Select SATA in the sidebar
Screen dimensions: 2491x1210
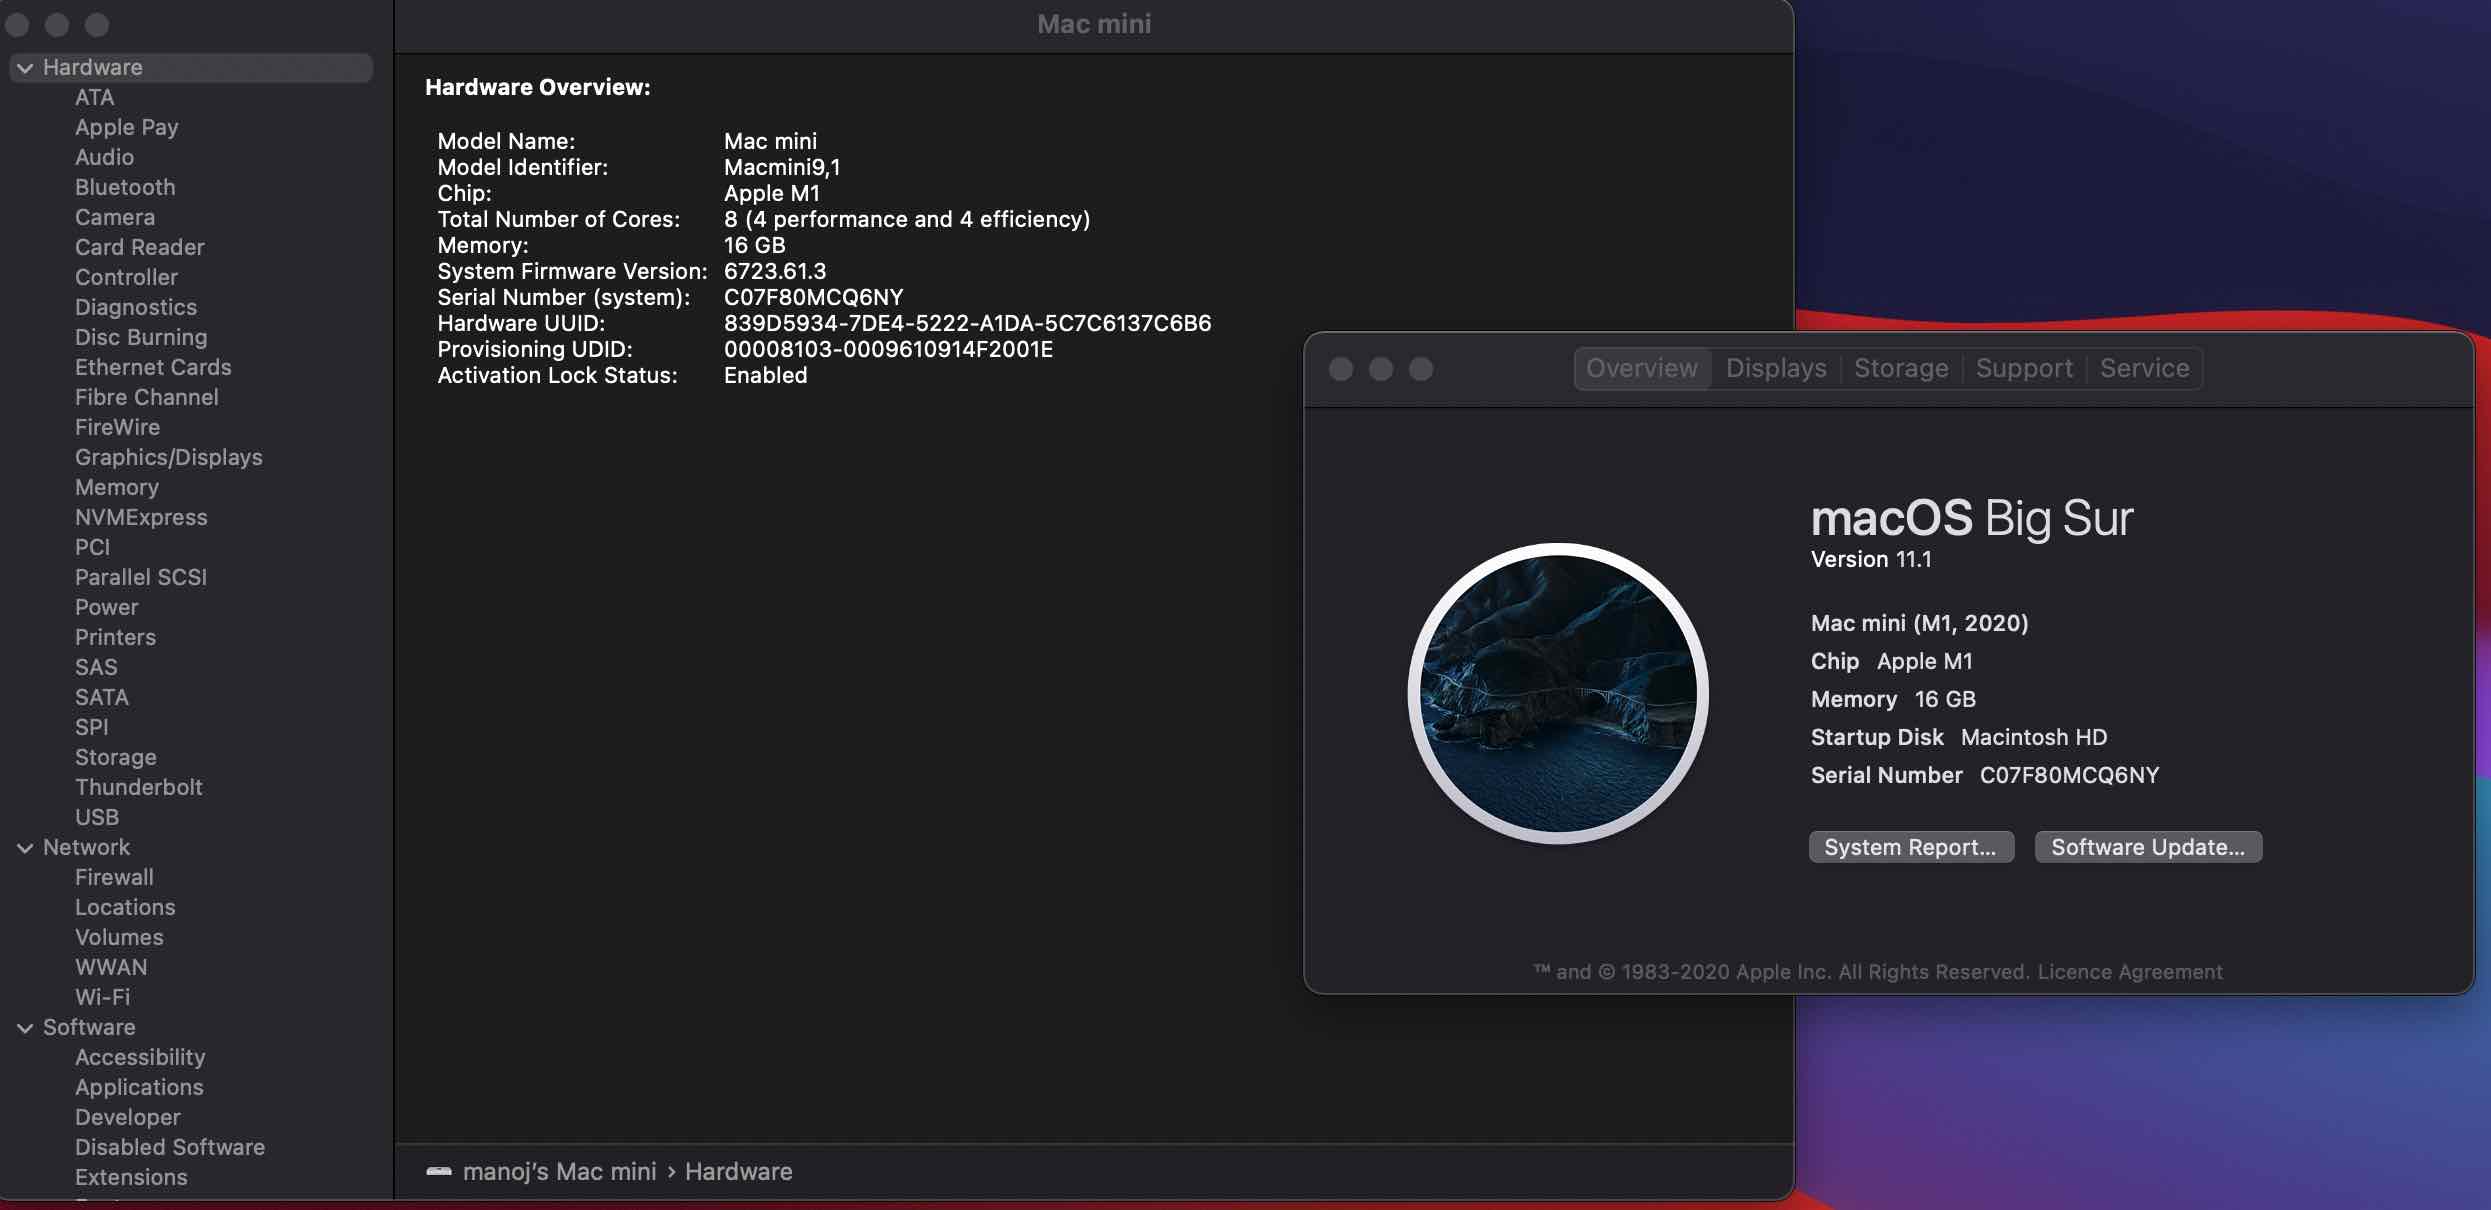101,697
